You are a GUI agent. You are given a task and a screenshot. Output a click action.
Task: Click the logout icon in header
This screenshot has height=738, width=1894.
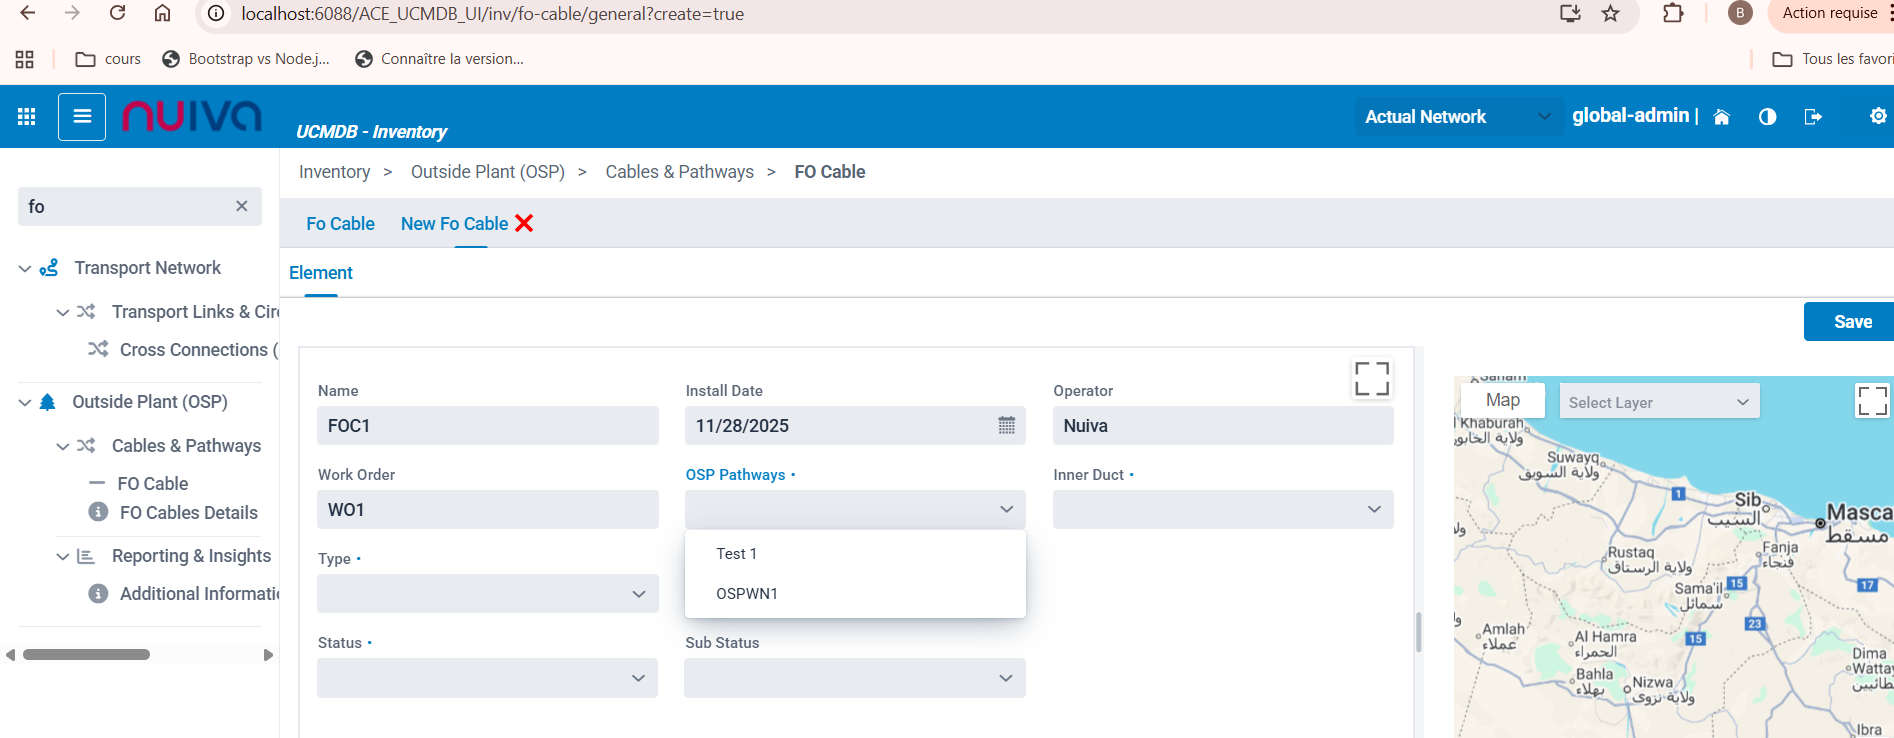coord(1813,117)
